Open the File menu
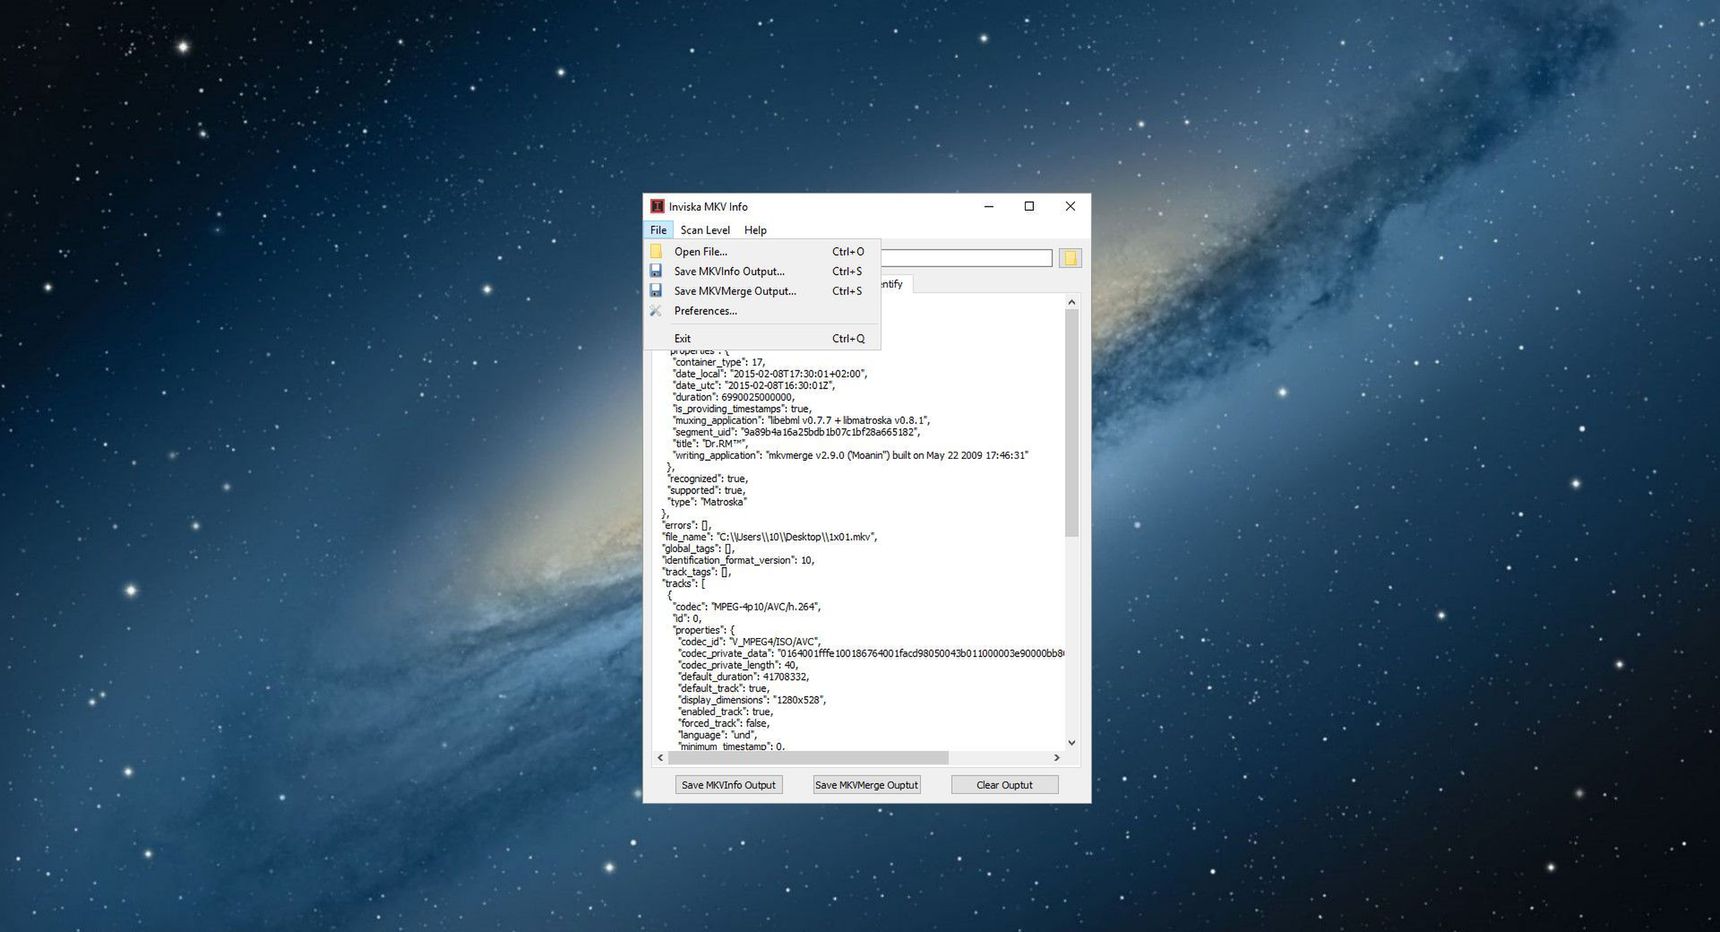This screenshot has width=1720, height=932. tap(658, 230)
